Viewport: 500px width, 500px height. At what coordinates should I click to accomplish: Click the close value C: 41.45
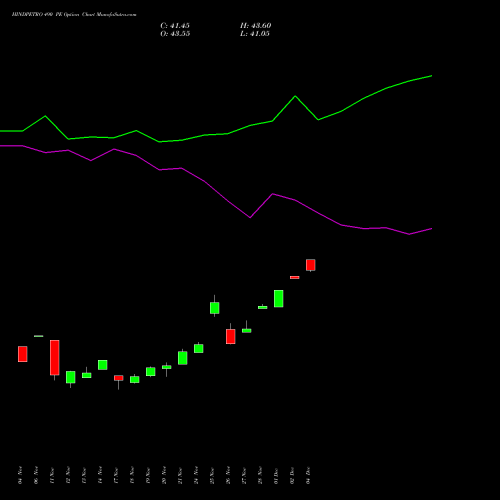(x=175, y=26)
